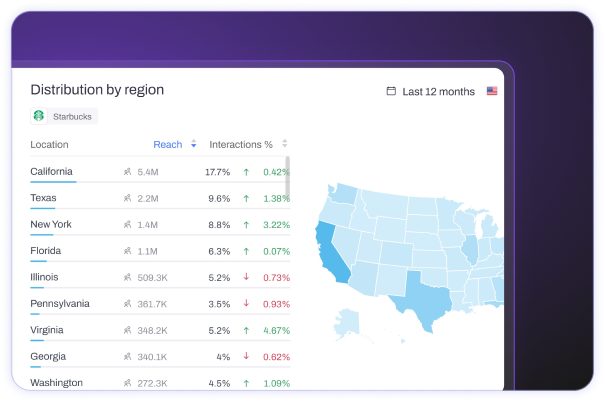Viewport: 605px width, 402px height.
Task: Click the calendar icon beside Last 12 months
Action: pos(391,91)
